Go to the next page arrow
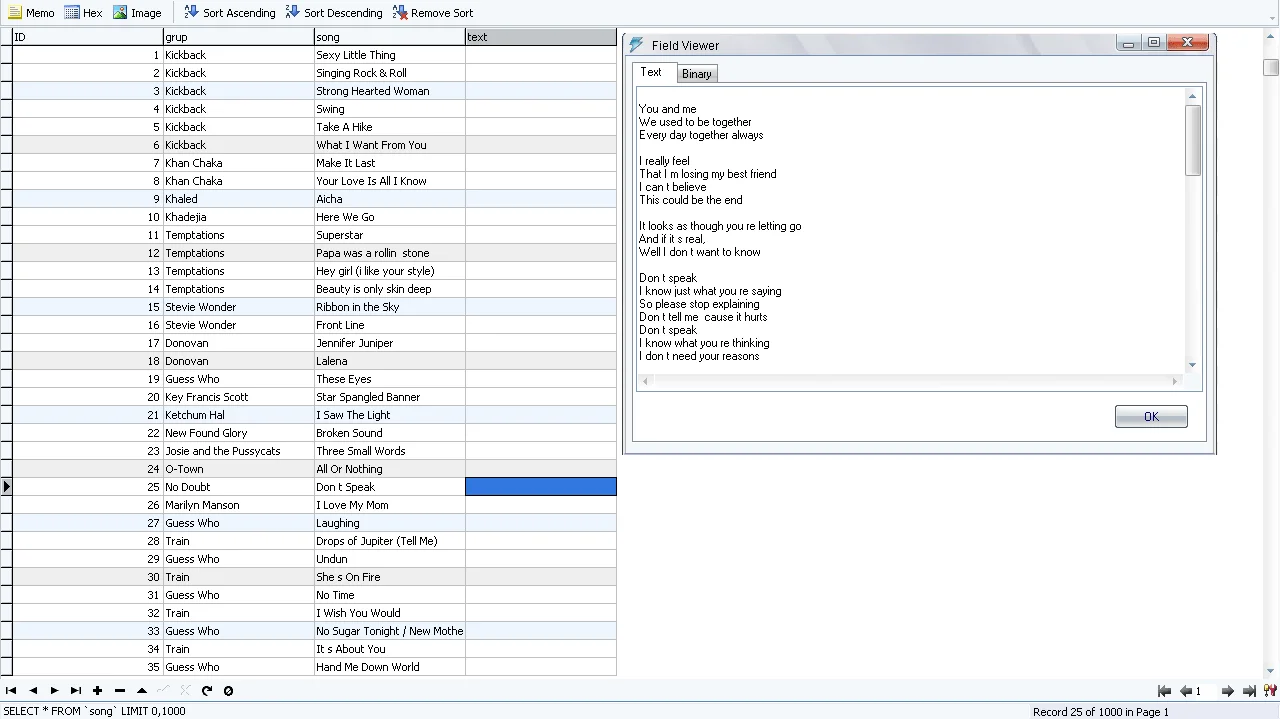This screenshot has width=1280, height=719. (x=1228, y=691)
